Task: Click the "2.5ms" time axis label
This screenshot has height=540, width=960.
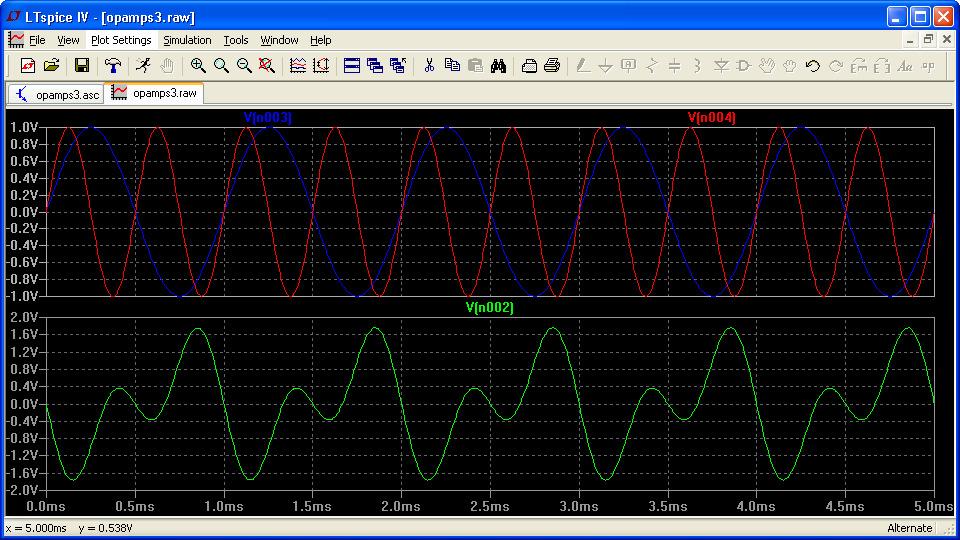Action: point(490,506)
